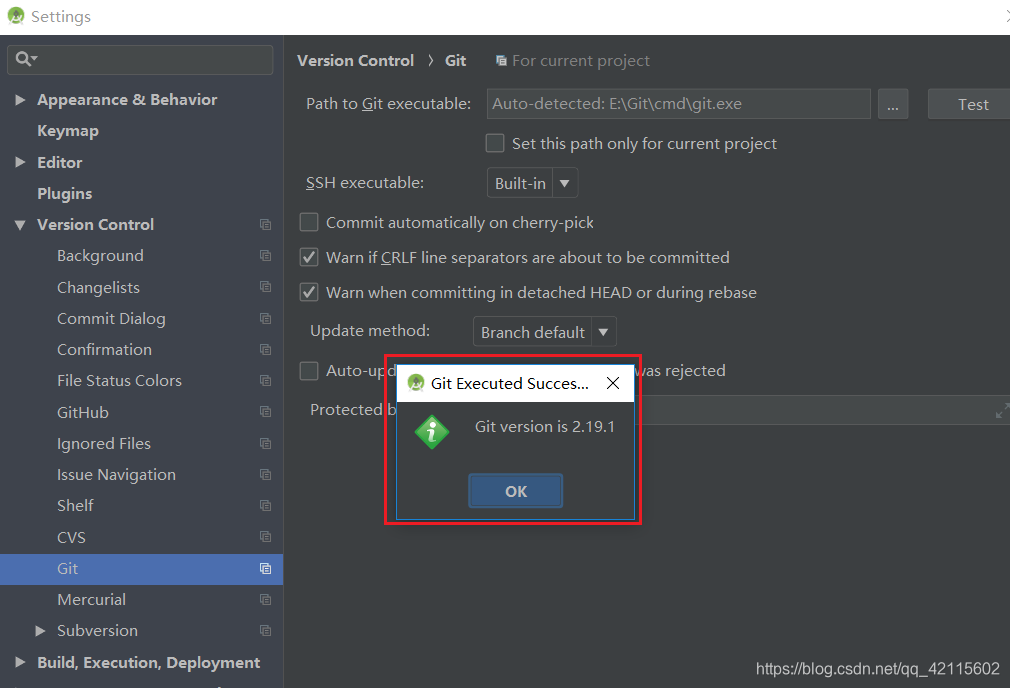This screenshot has width=1010, height=688.
Task: Select Issue Navigation settings item
Action: click(x=116, y=475)
